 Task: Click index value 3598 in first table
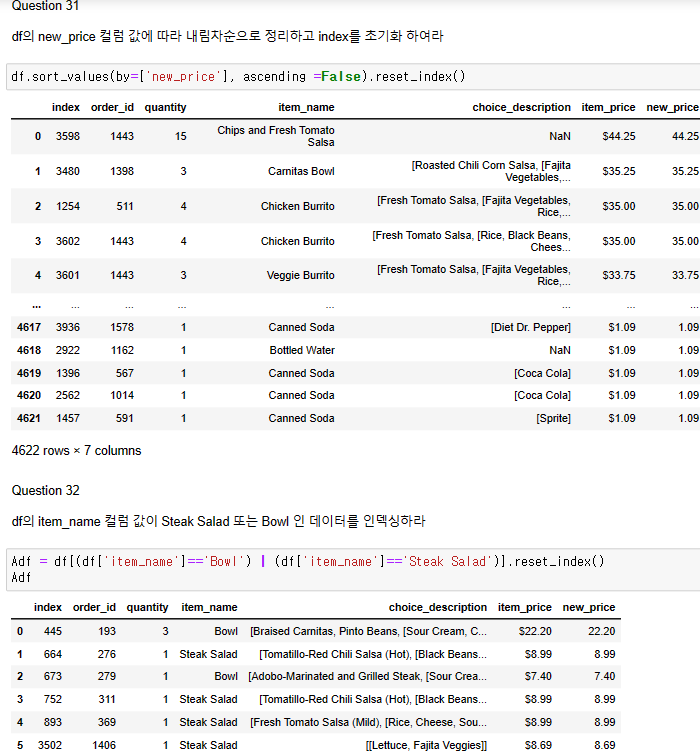coord(67,136)
